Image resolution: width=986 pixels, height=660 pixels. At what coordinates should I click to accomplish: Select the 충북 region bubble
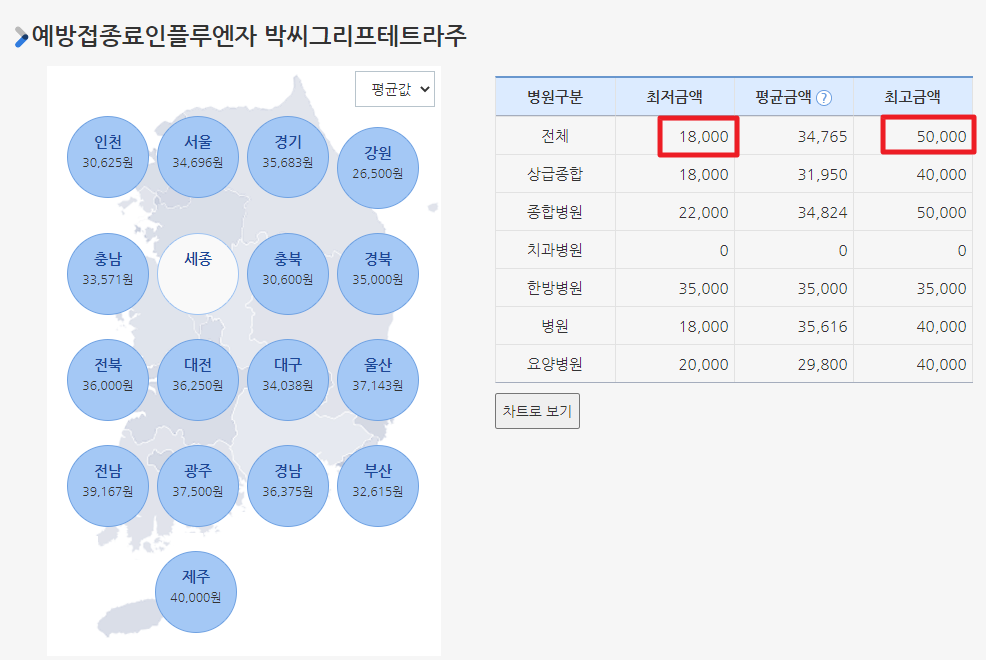tap(288, 274)
